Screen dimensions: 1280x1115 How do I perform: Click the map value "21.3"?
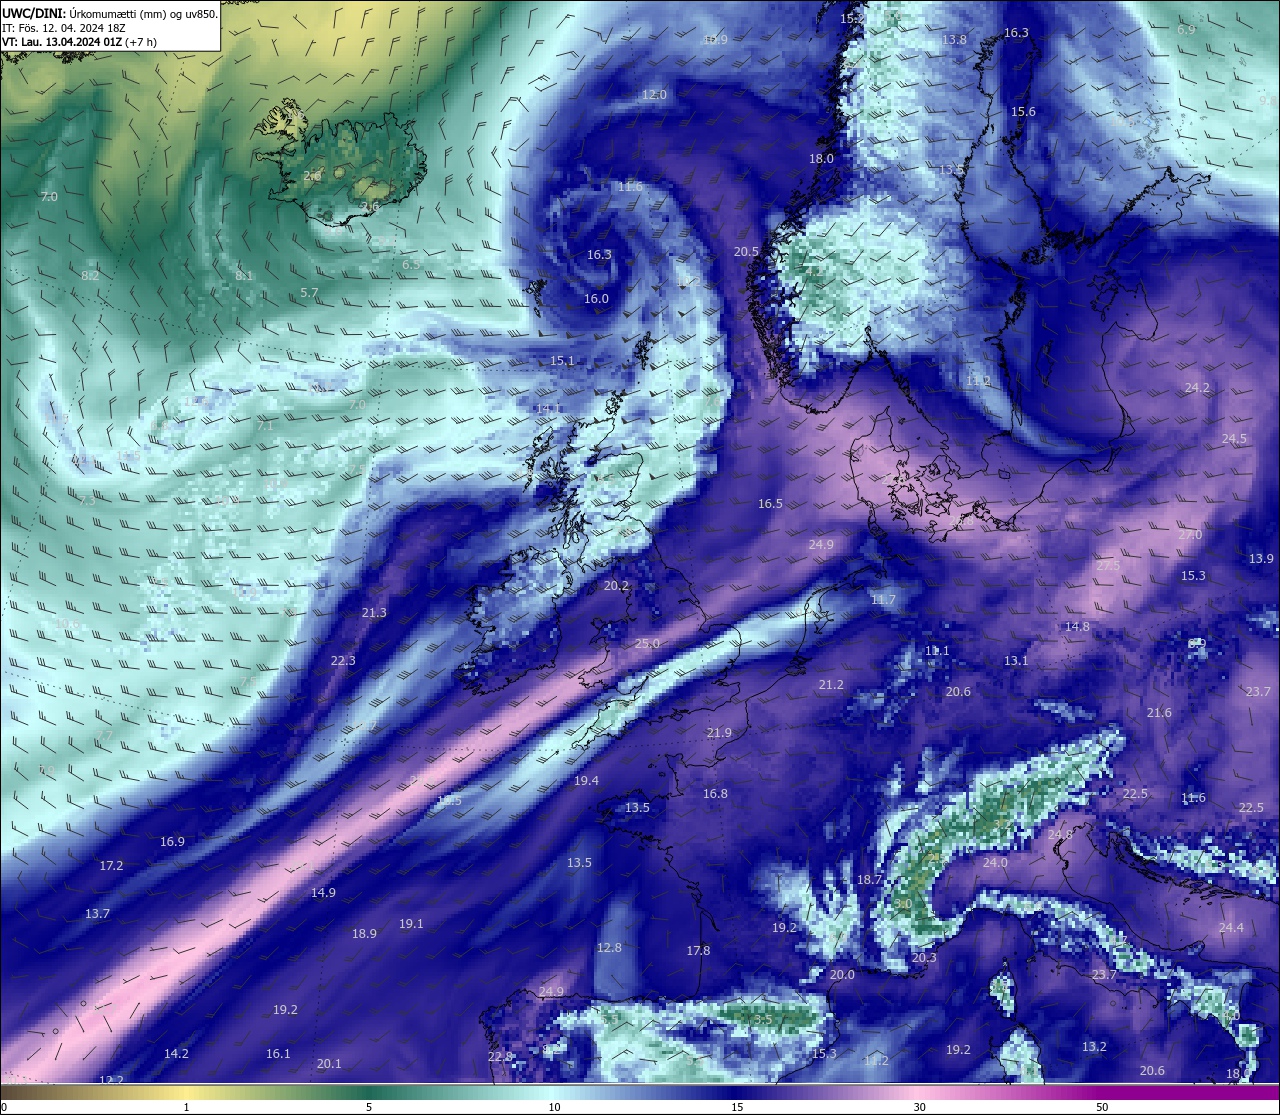pos(374,613)
